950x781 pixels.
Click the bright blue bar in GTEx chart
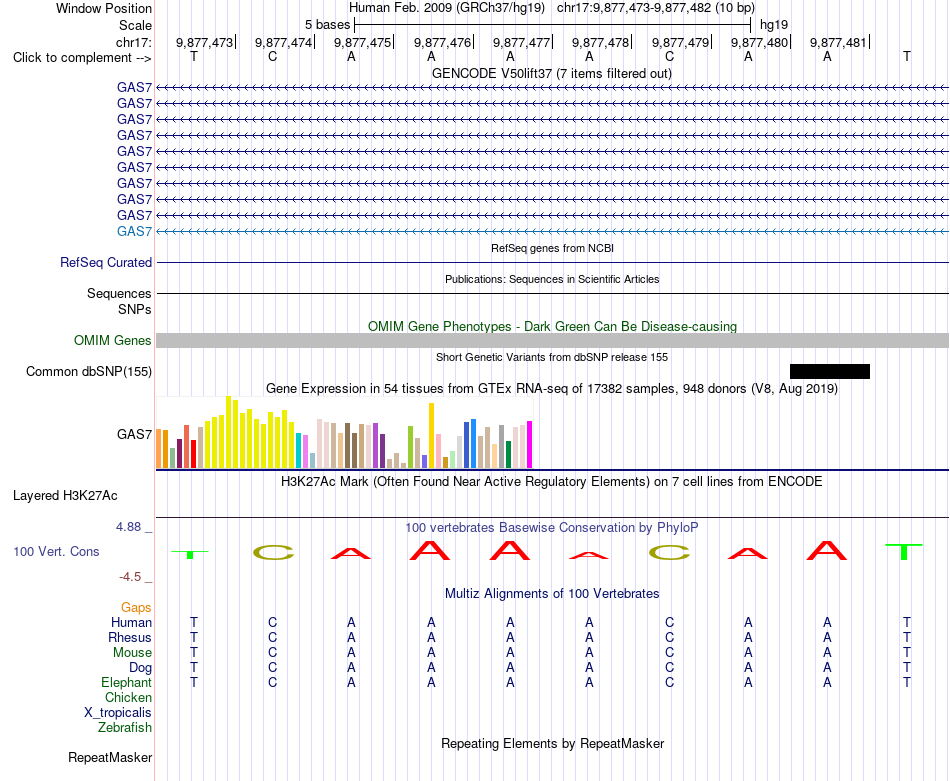pos(474,444)
